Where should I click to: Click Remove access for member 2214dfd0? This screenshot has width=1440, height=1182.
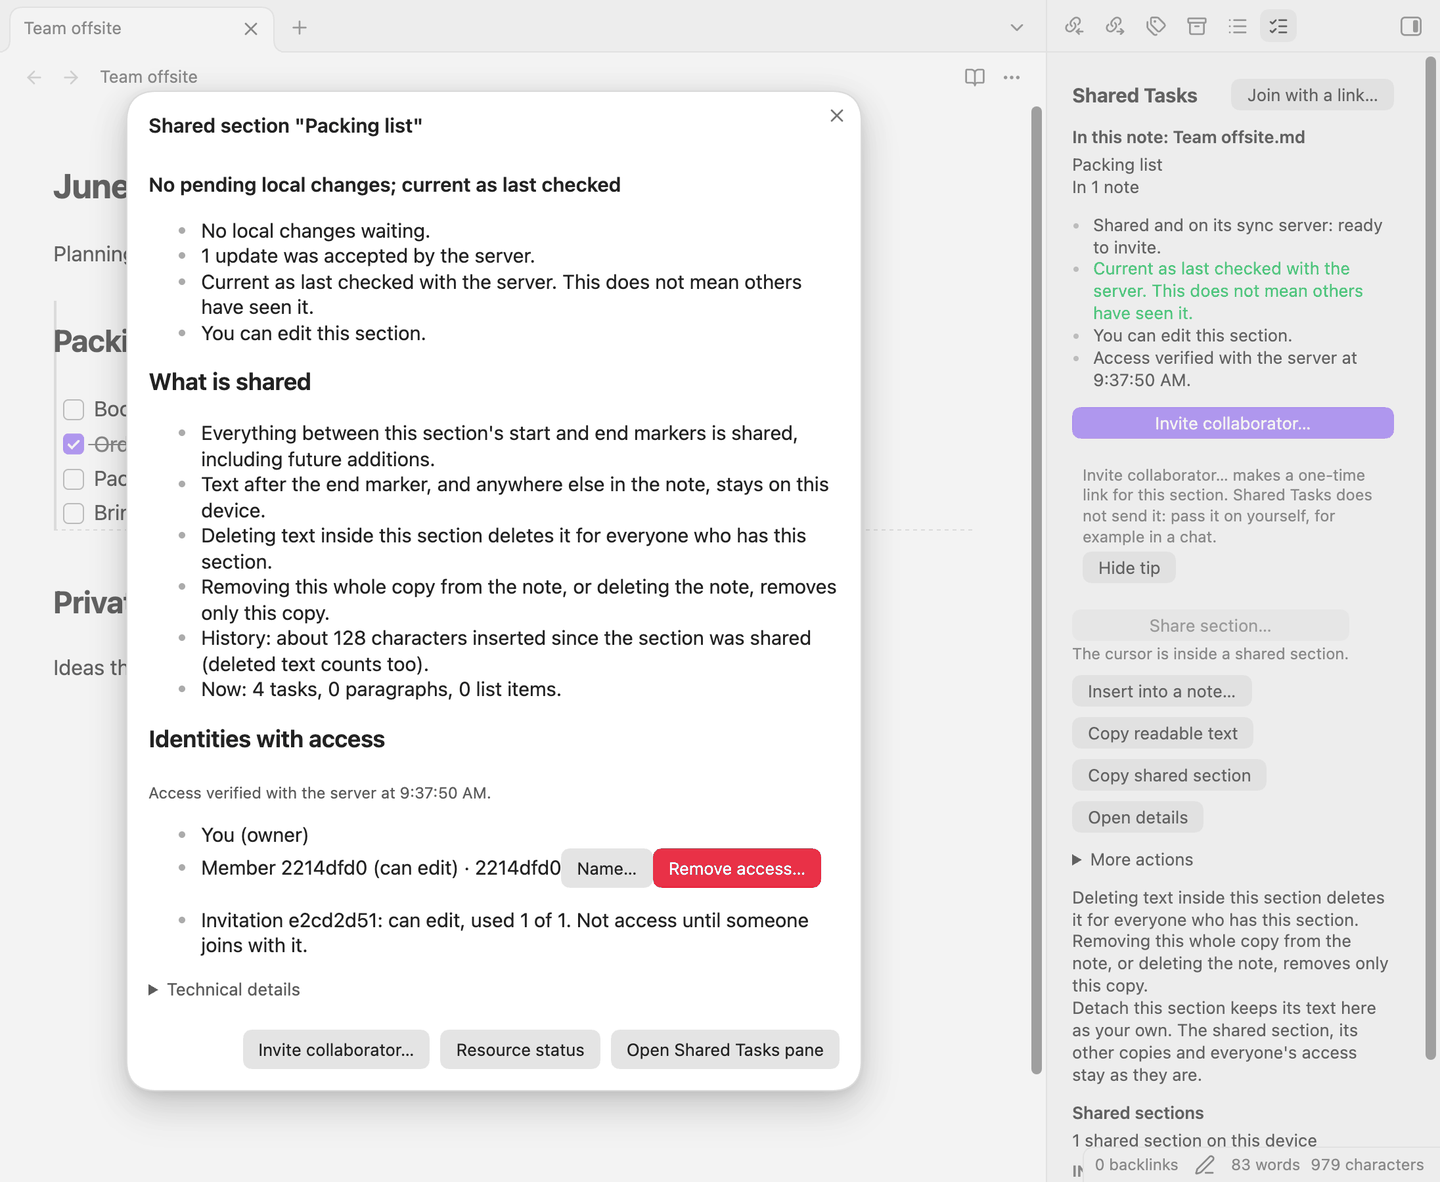(x=737, y=869)
